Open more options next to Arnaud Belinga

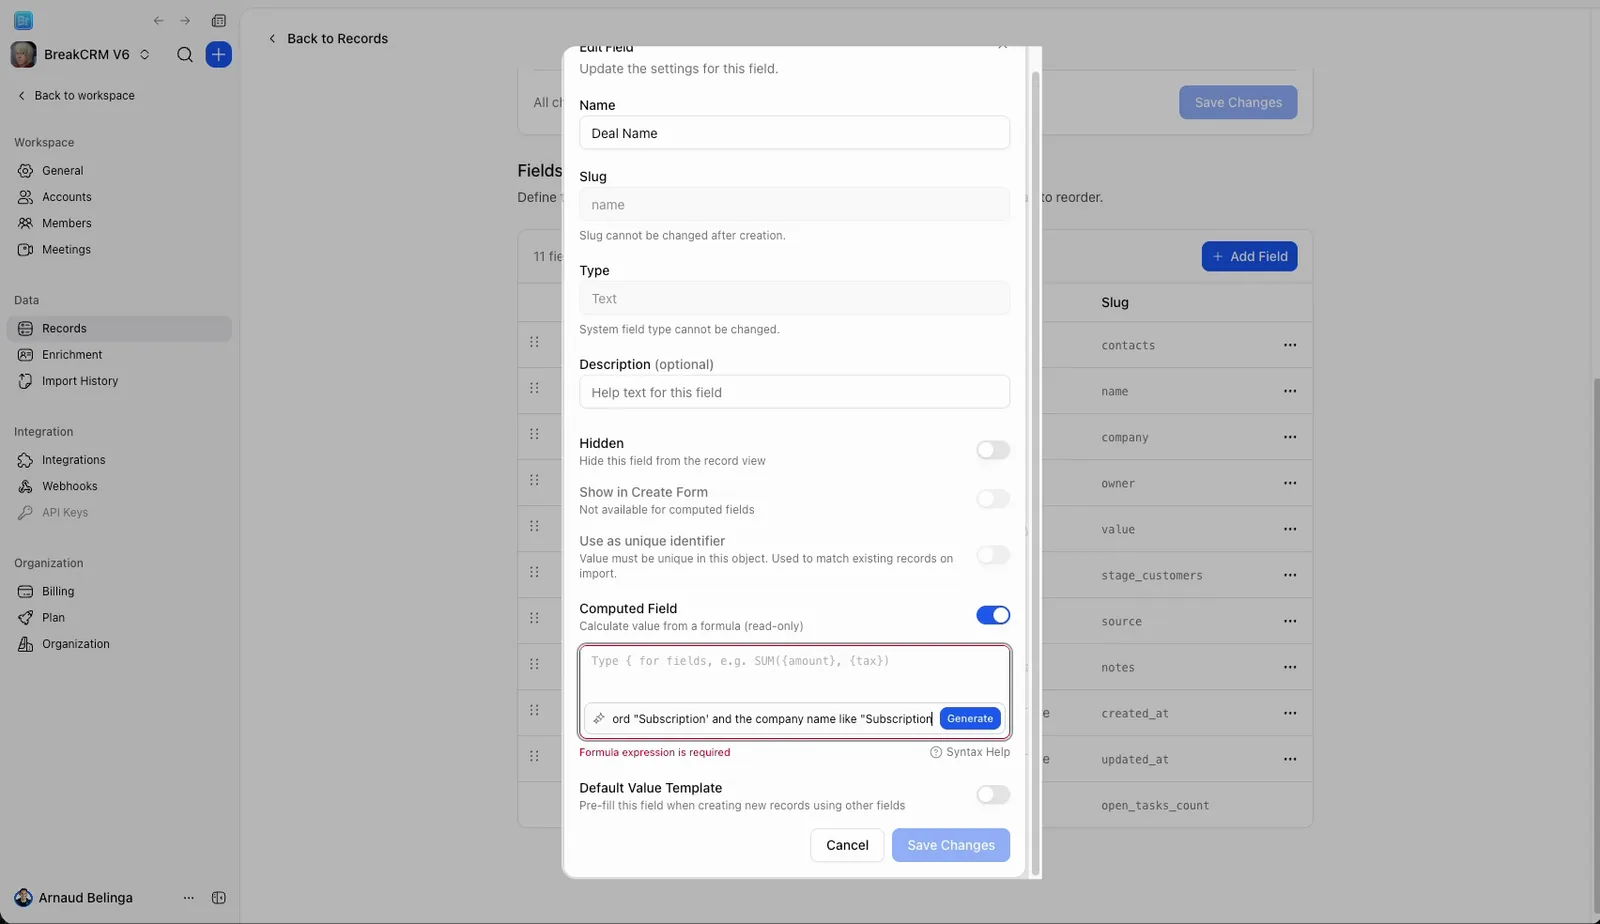point(189,898)
